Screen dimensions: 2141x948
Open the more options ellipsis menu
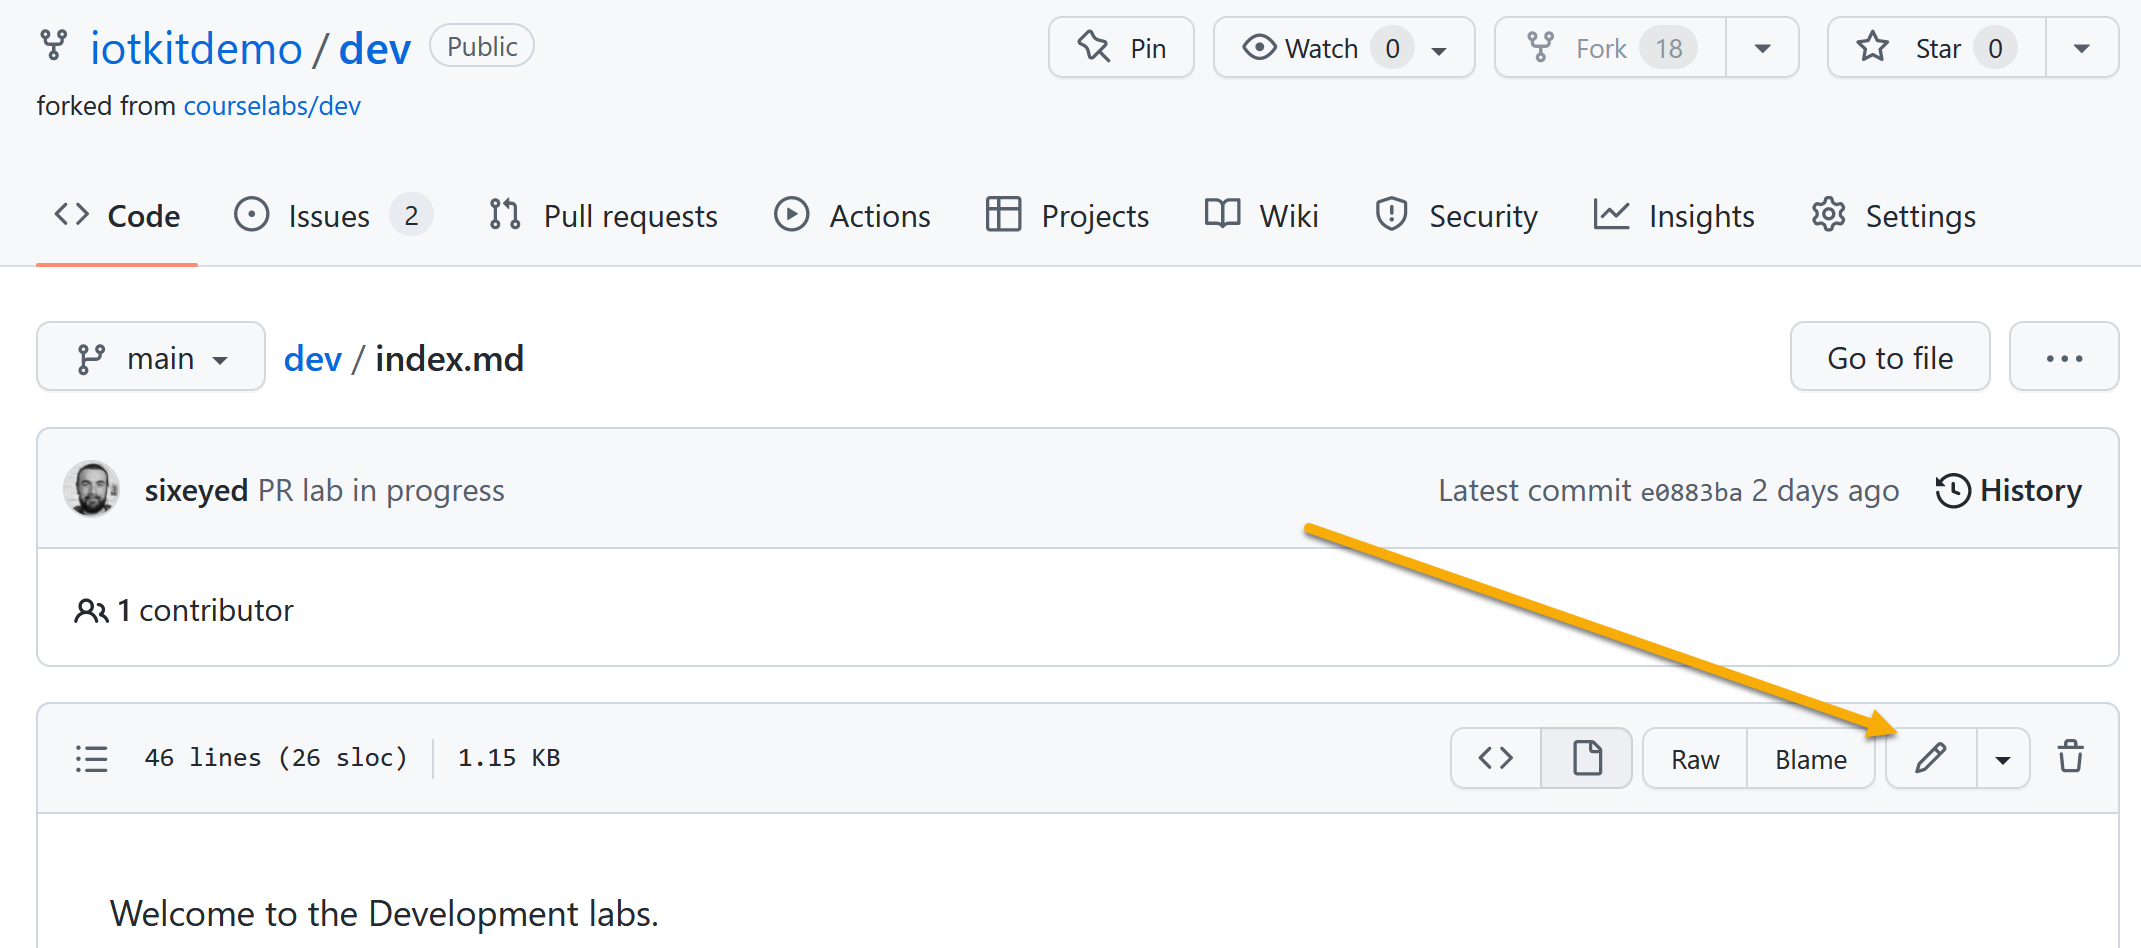pos(2064,357)
